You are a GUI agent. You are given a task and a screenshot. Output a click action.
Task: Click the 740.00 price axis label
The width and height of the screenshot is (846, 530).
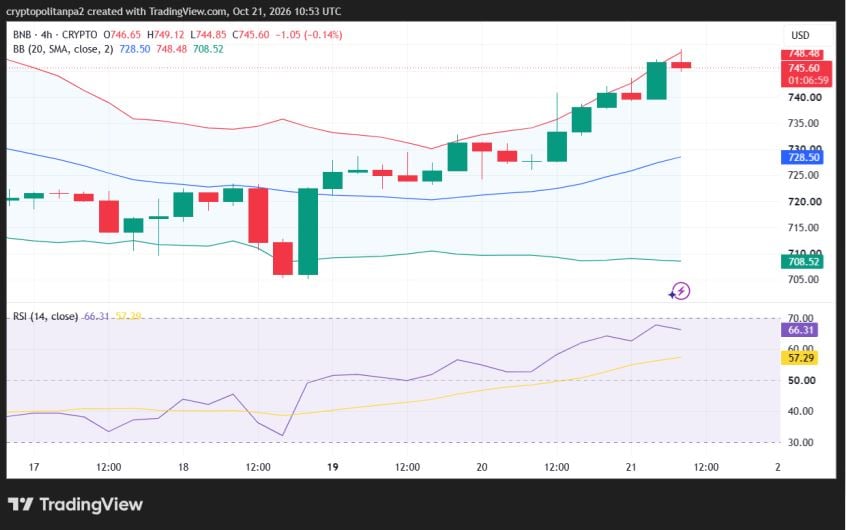point(804,98)
